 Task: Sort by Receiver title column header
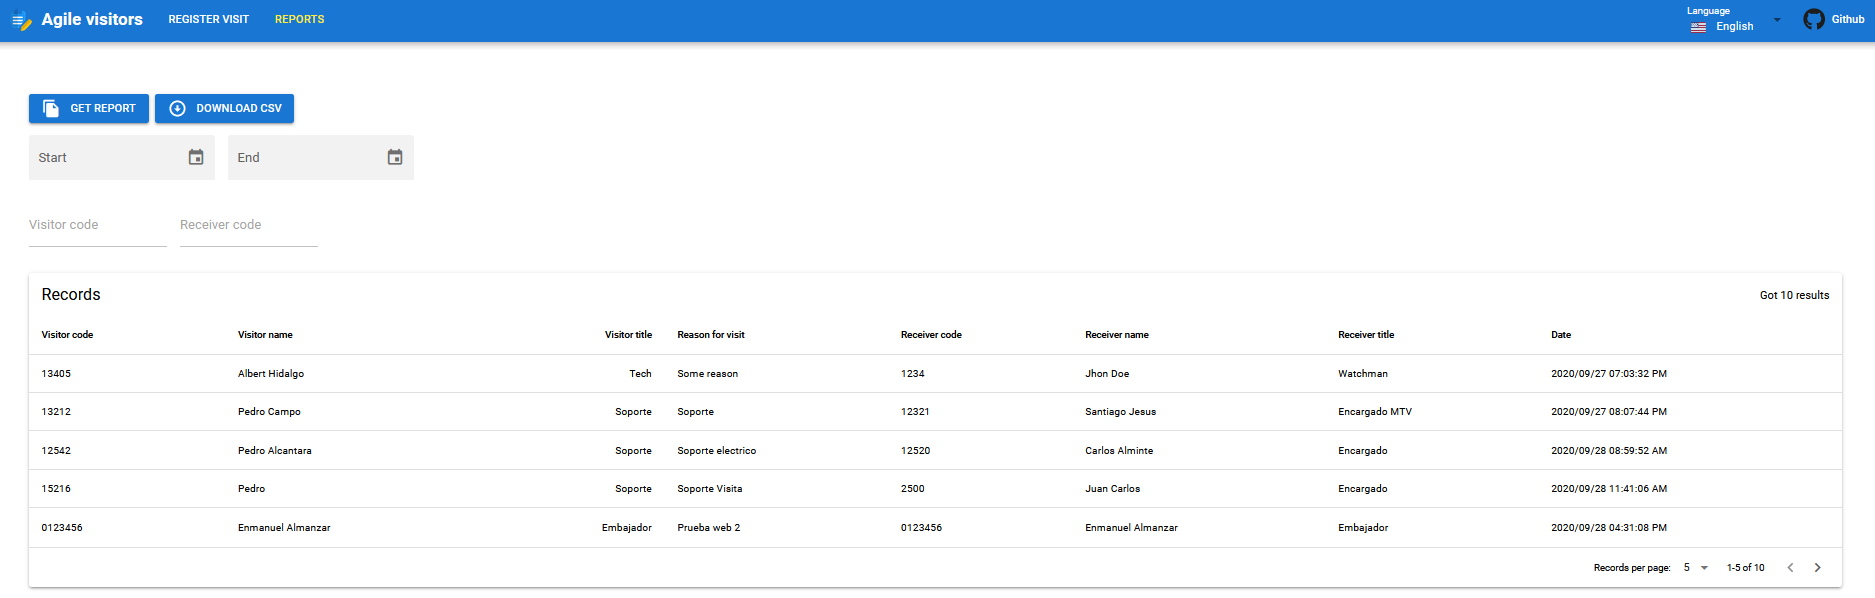[1366, 335]
